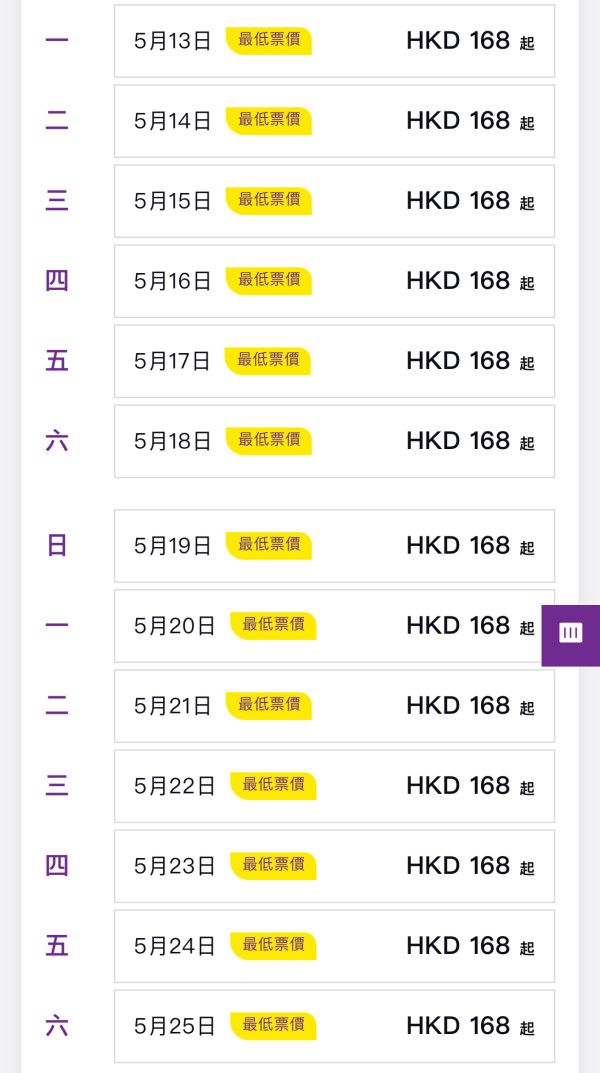Screen dimensions: 600x1073
Task: Open the fare calendar grid view icon
Action: pyautogui.click(x=570, y=634)
